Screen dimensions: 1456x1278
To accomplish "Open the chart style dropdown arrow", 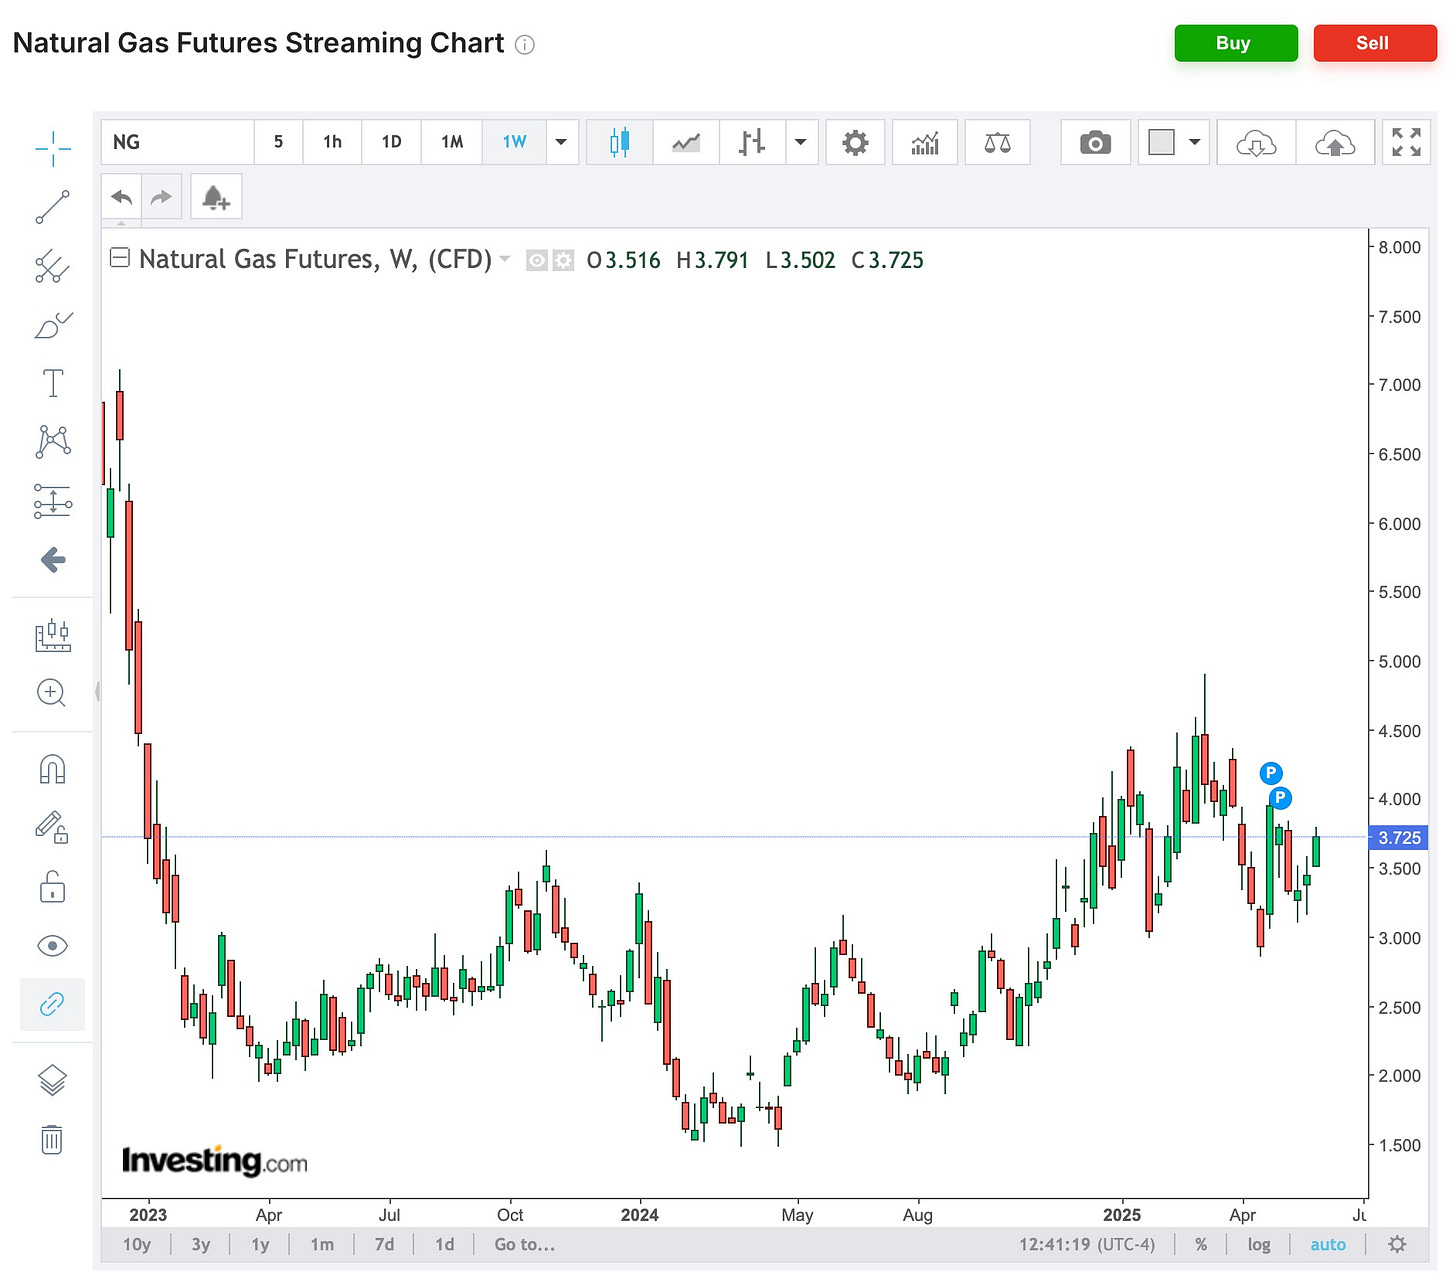I will click(801, 142).
